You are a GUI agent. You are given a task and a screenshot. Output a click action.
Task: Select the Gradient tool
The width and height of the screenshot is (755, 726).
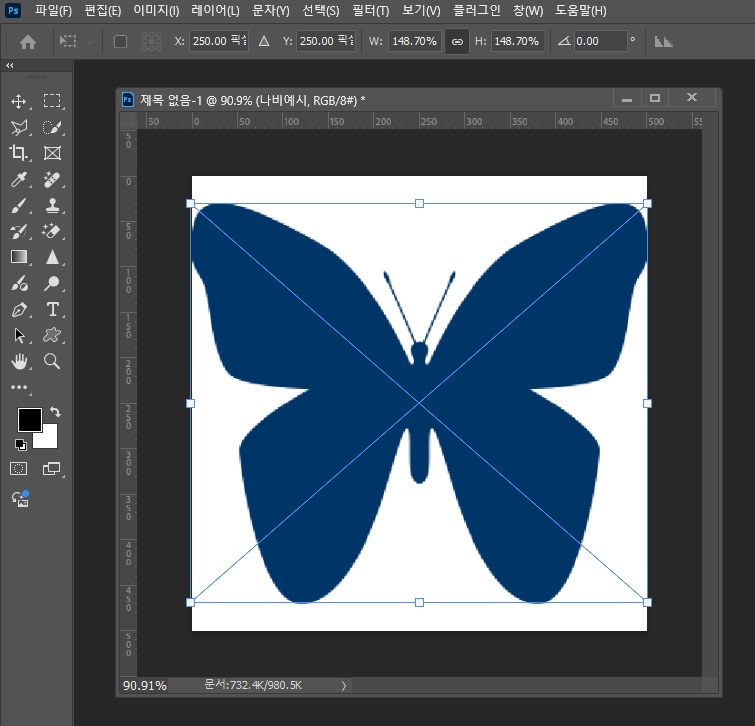click(19, 257)
